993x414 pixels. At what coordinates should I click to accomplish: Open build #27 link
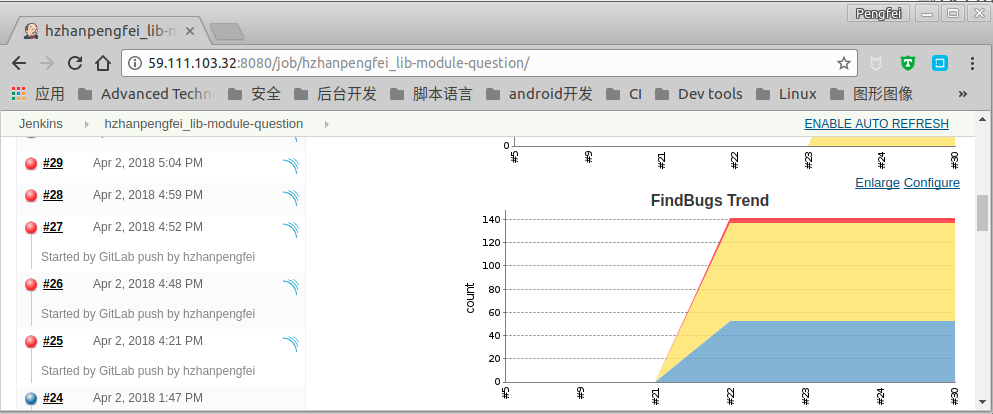click(53, 227)
